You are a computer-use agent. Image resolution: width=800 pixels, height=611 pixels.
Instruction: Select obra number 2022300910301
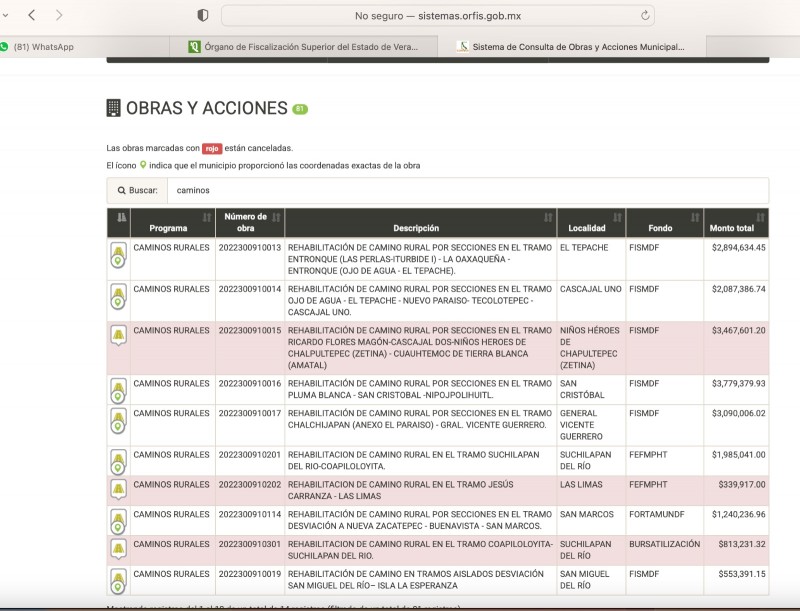pyautogui.click(x=250, y=544)
